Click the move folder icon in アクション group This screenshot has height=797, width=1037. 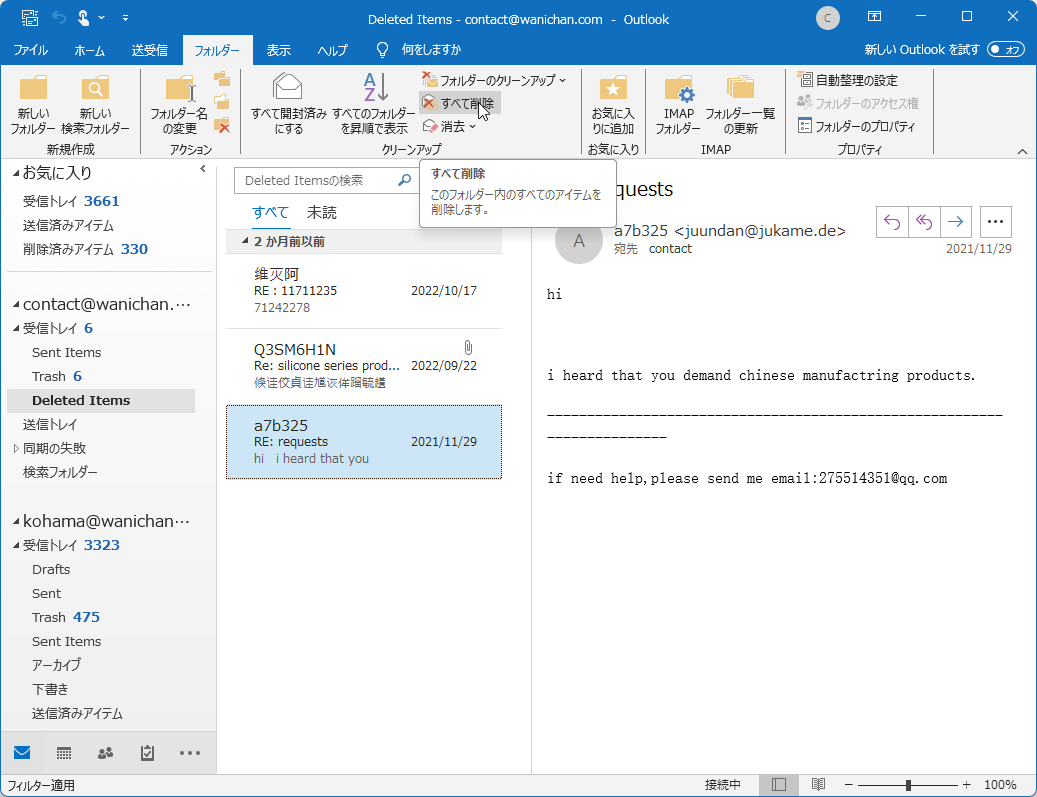click(x=223, y=103)
